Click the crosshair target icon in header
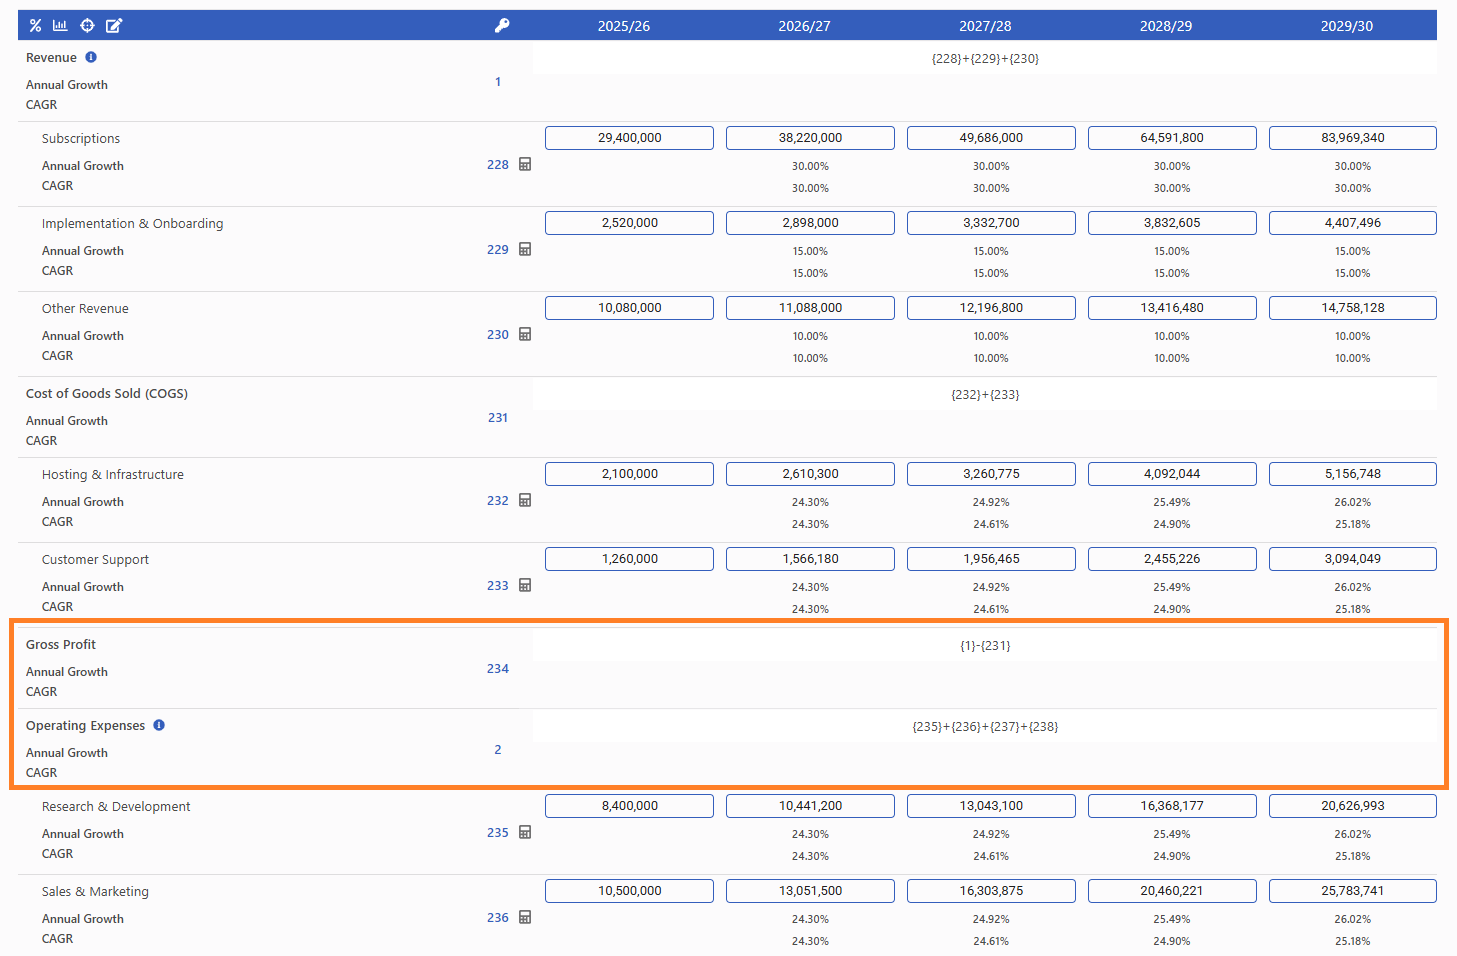 pos(87,26)
